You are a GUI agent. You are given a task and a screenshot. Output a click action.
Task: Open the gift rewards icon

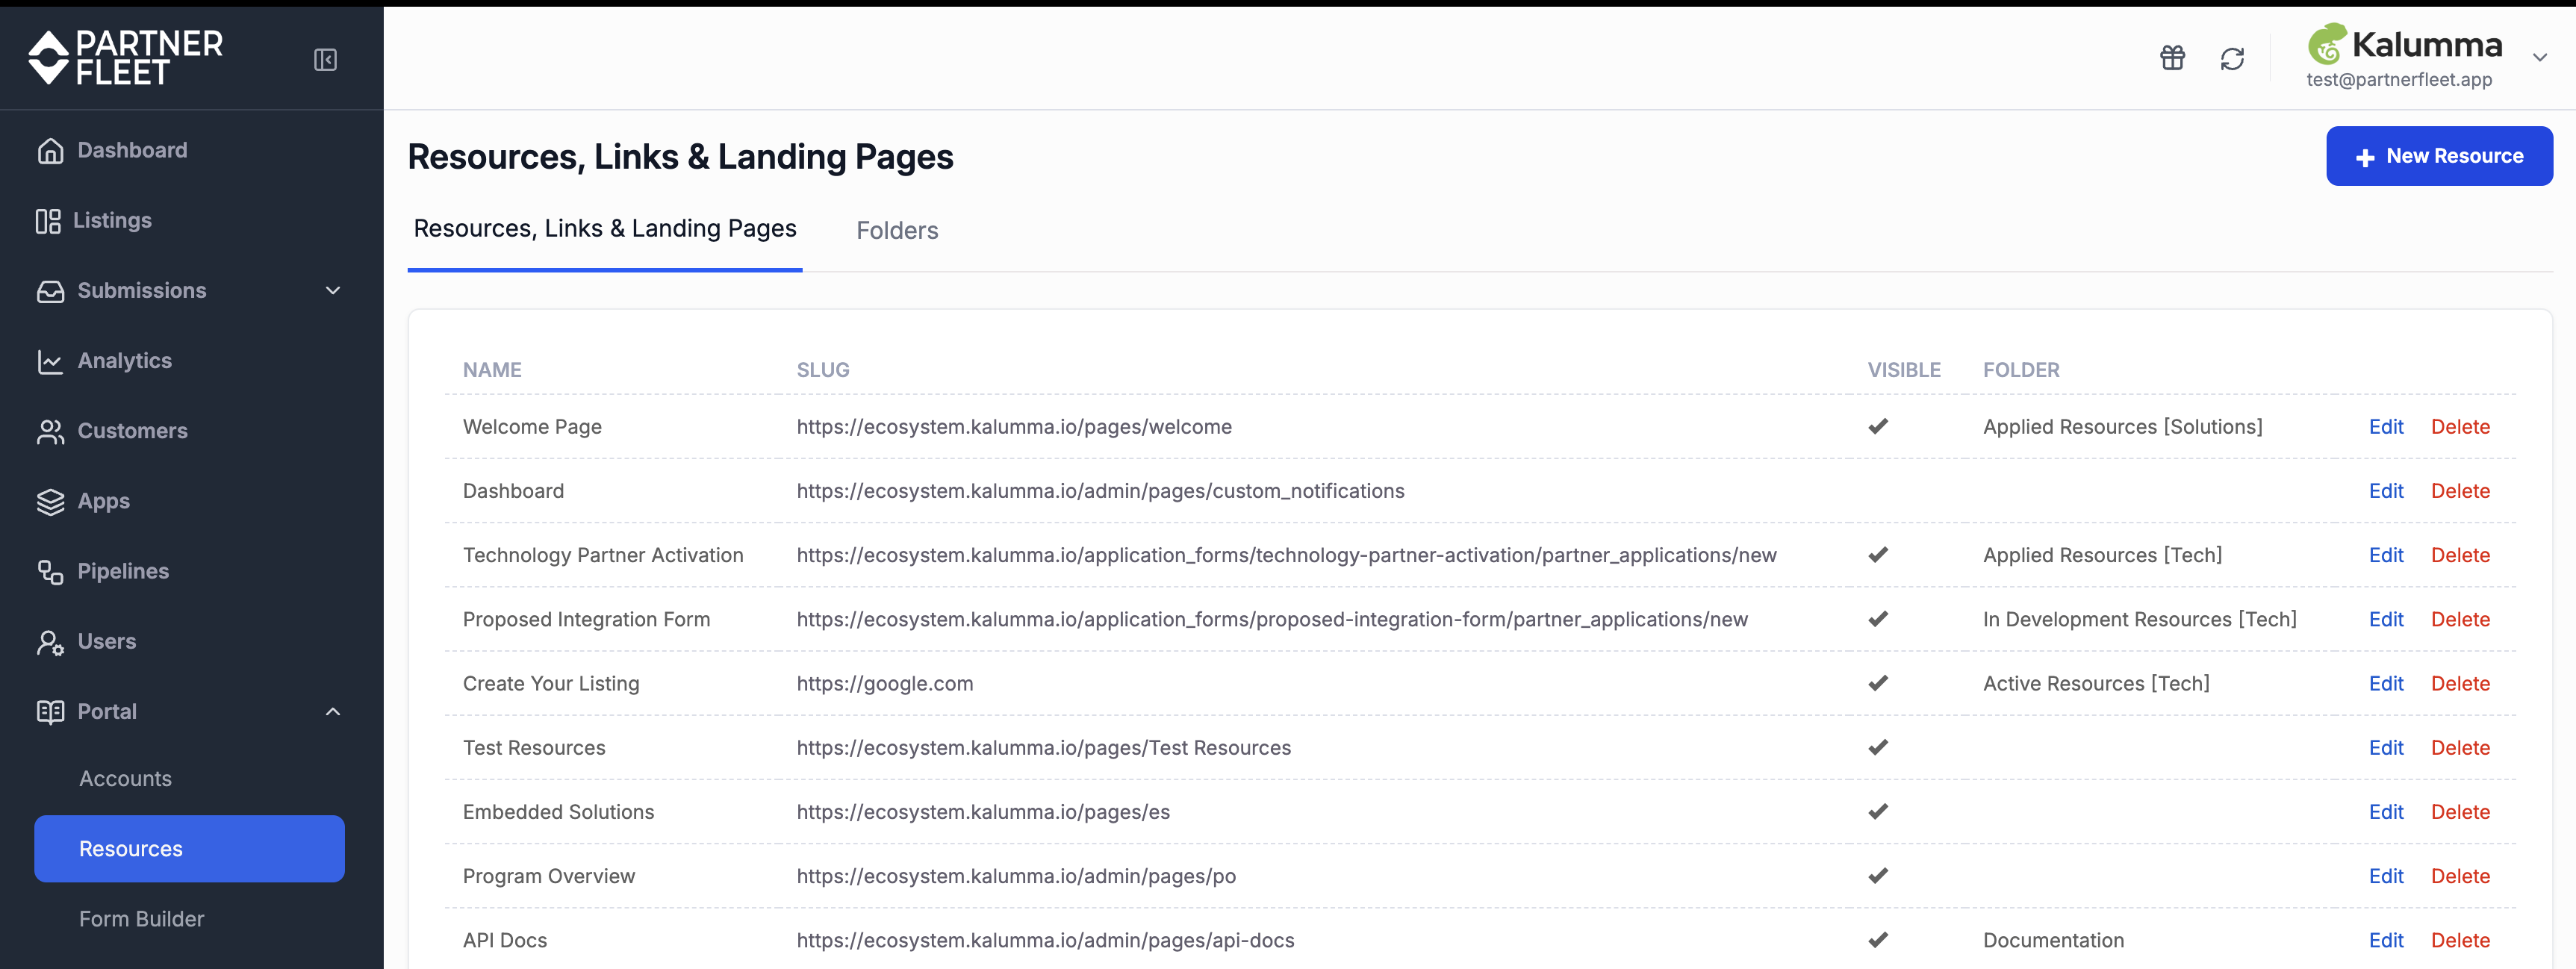pyautogui.click(x=2172, y=58)
